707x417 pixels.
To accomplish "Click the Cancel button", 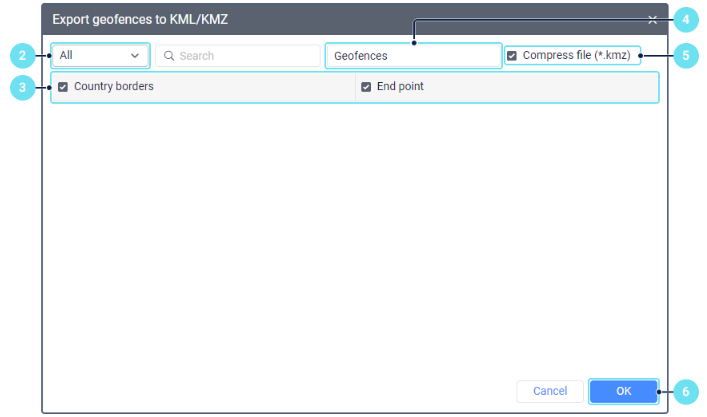I will coord(550,391).
